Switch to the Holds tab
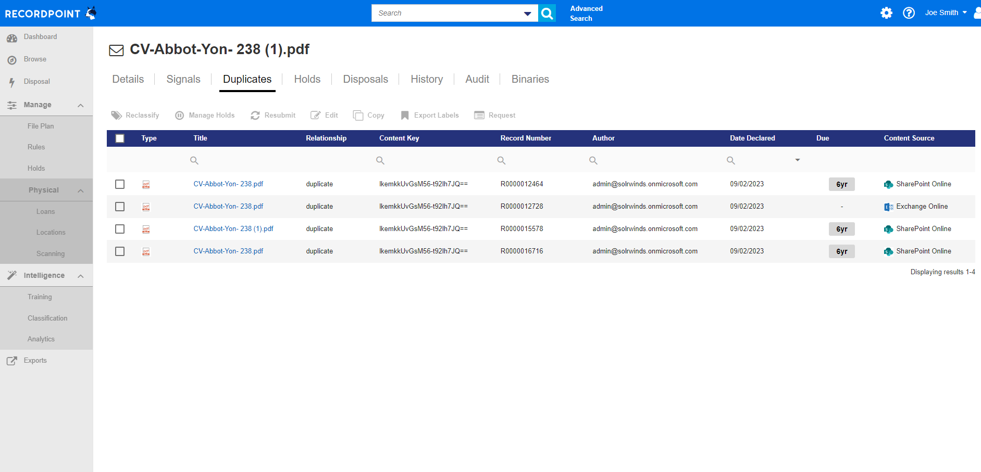 point(307,80)
